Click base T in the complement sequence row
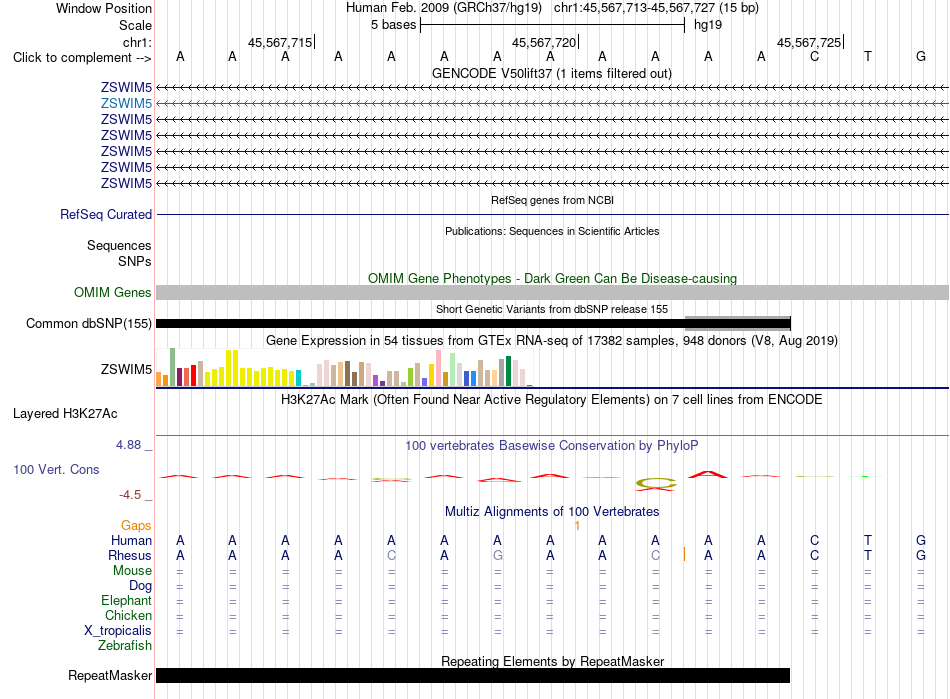 868,57
